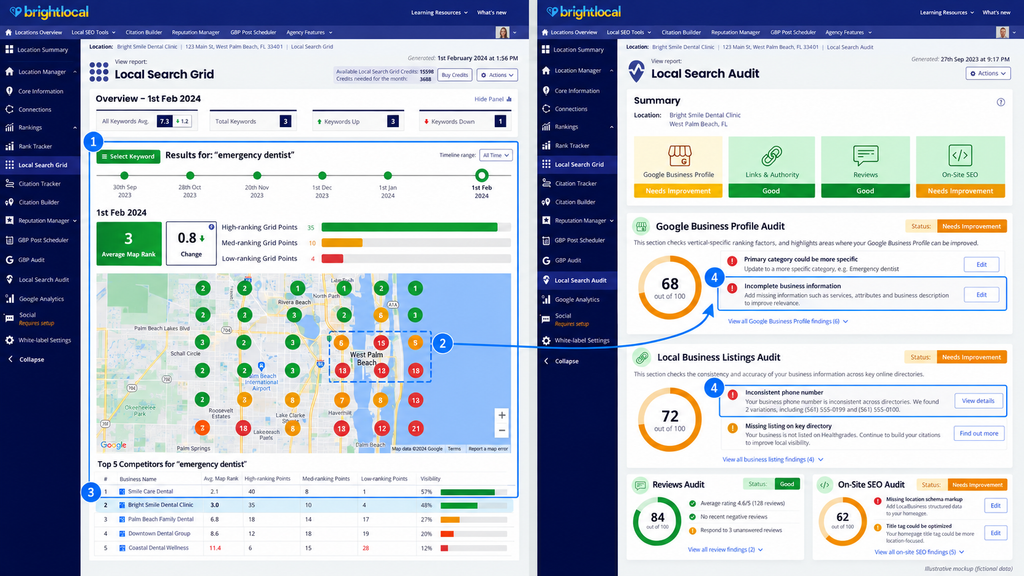Click Rank Tracker chart icon in left window
1024x576 pixels.
[x=9, y=146]
